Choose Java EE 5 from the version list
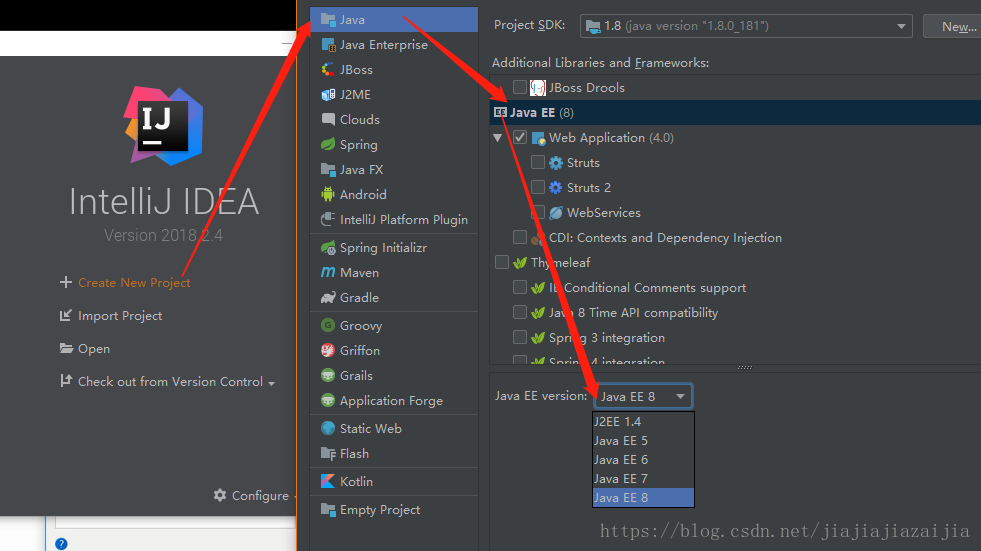The width and height of the screenshot is (981, 551). (x=643, y=440)
